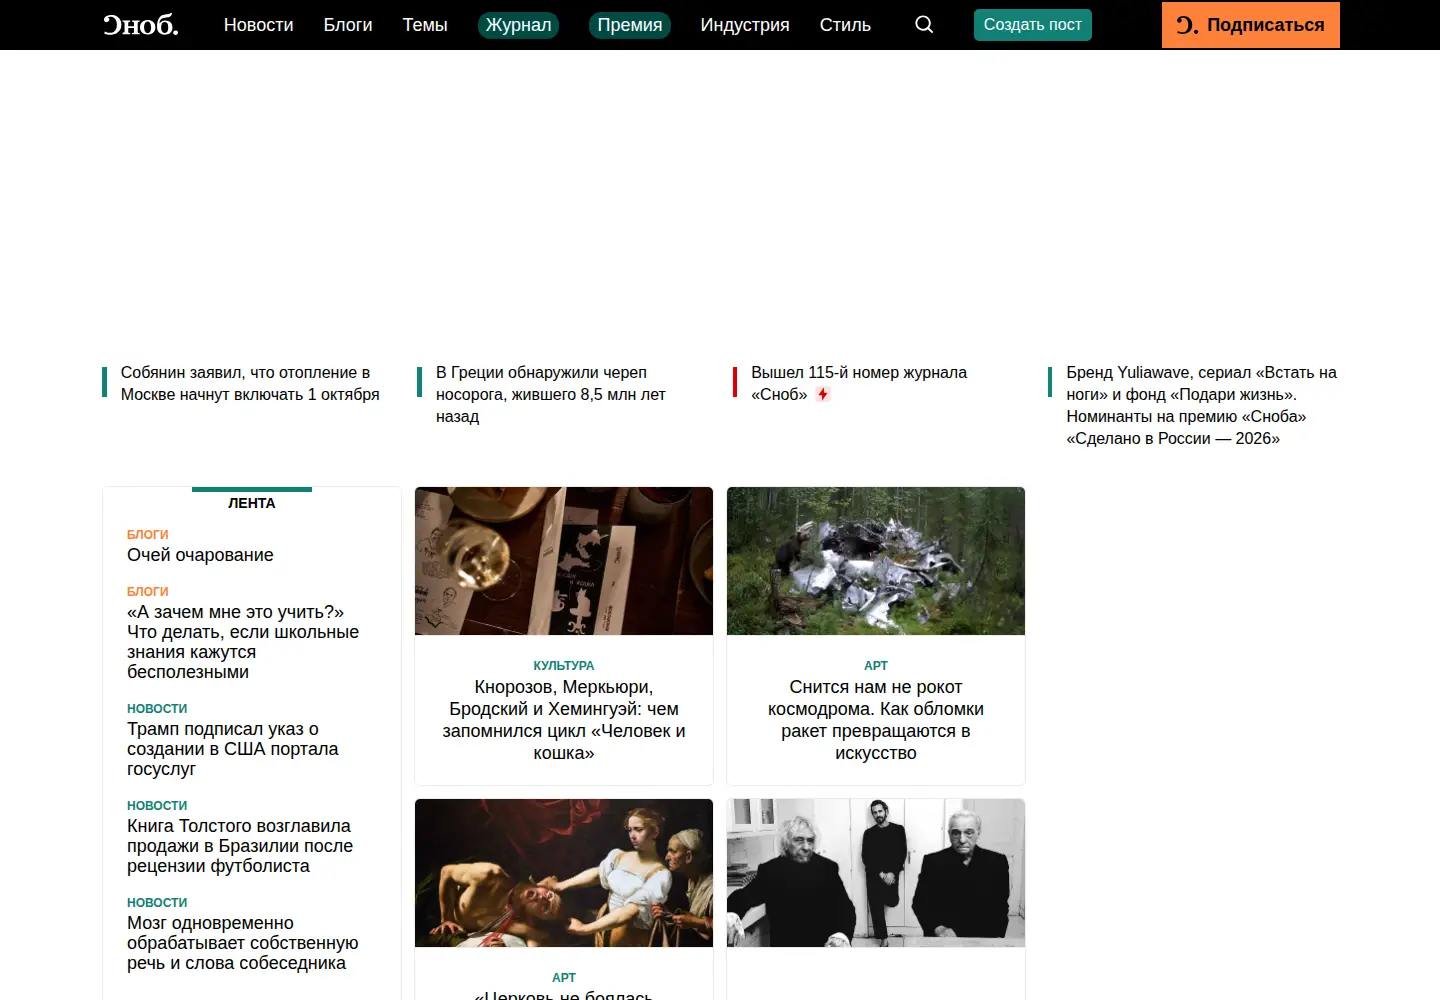1440x1000 pixels.
Task: Open the Caravaggio Judith painting thumbnail
Action: tap(564, 873)
